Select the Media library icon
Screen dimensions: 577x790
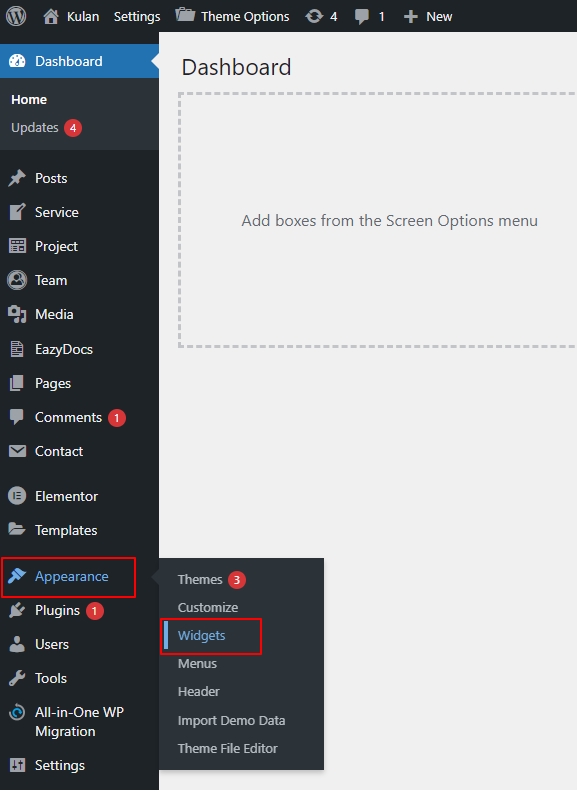pos(17,314)
